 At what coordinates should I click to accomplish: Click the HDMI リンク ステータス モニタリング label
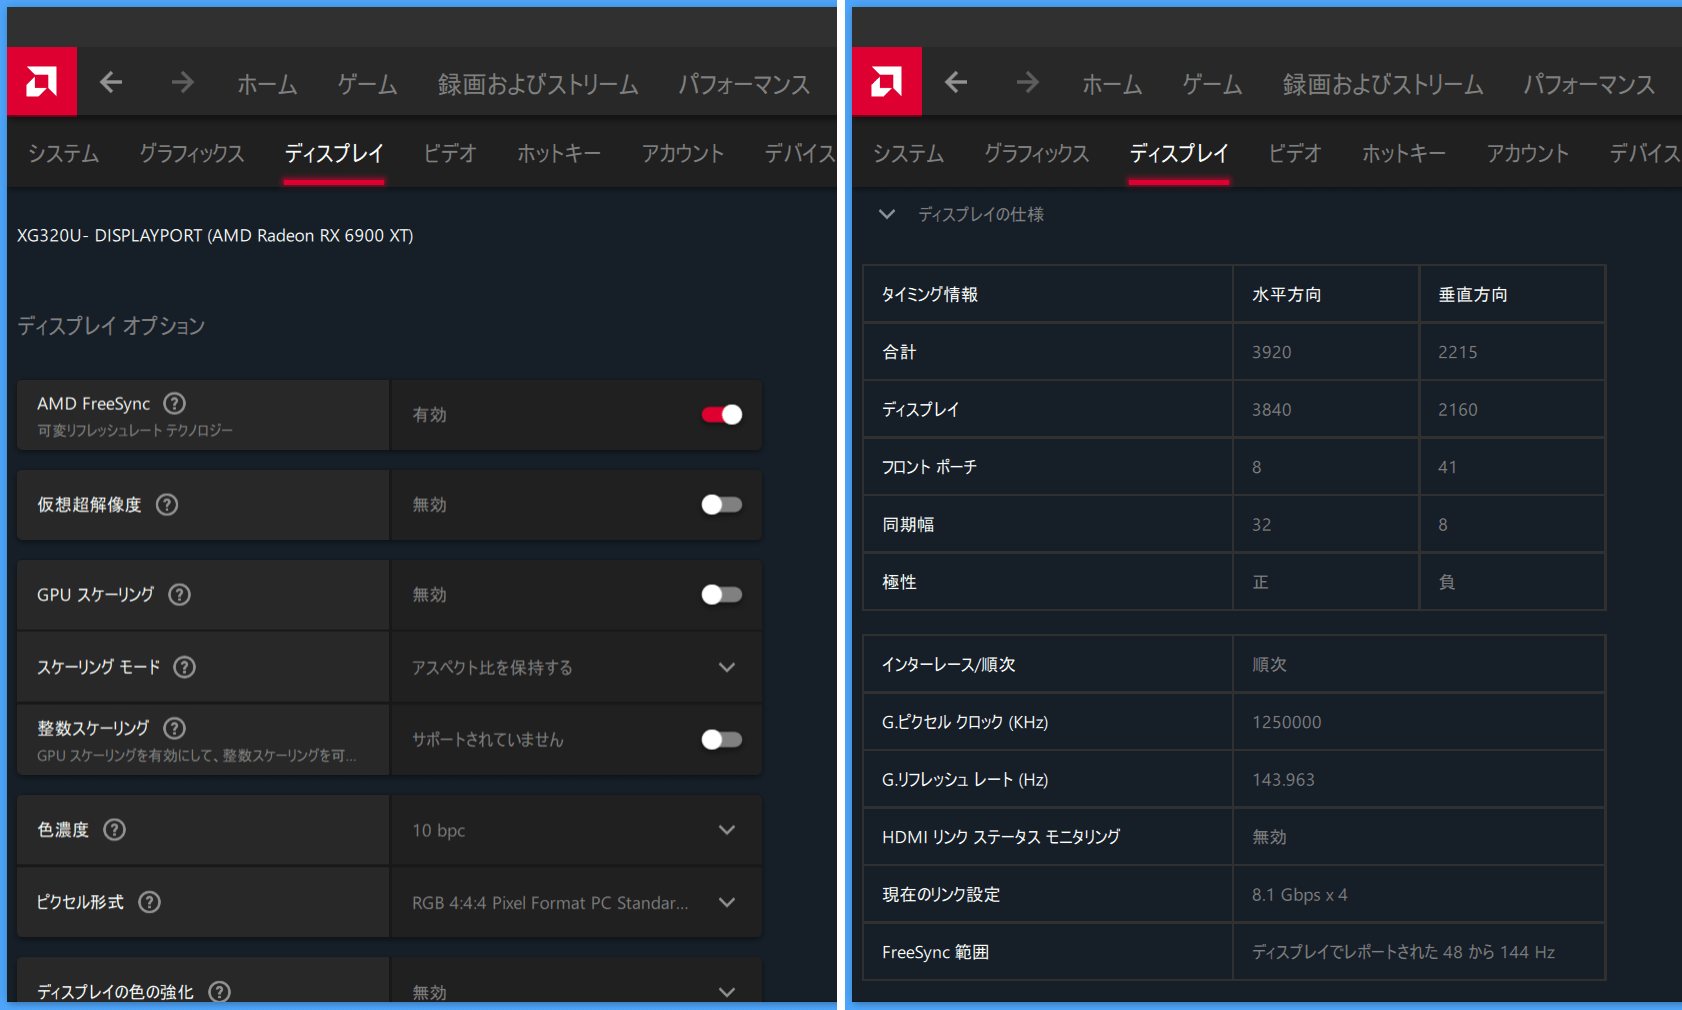[x=1001, y=837]
